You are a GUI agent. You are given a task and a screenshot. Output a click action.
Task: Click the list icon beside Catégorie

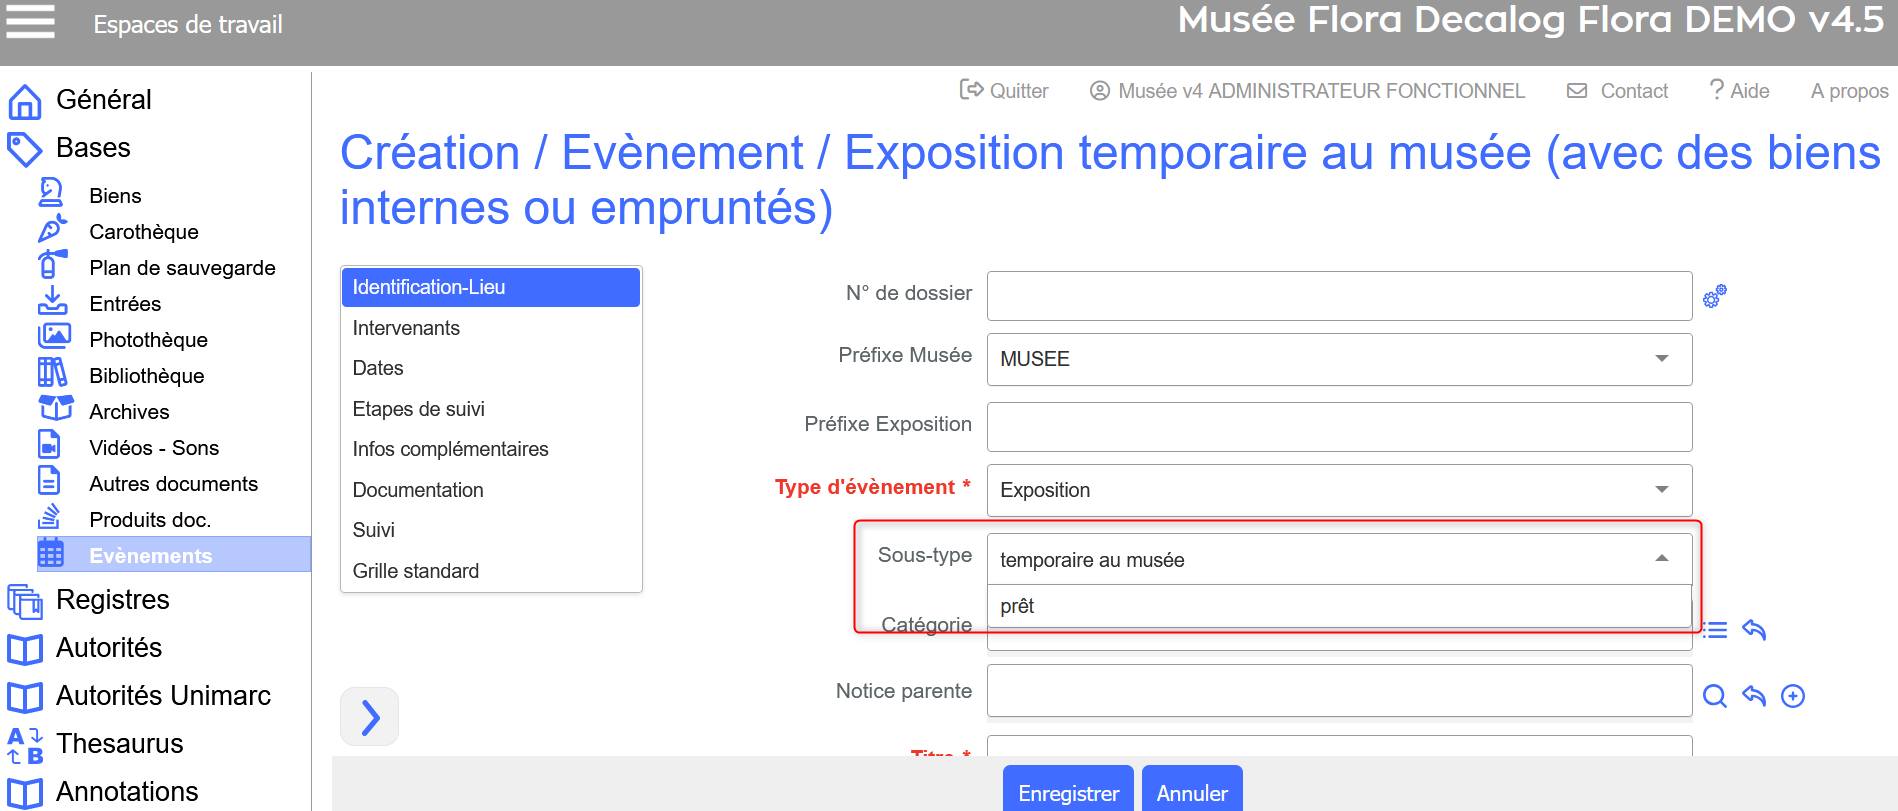1716,630
